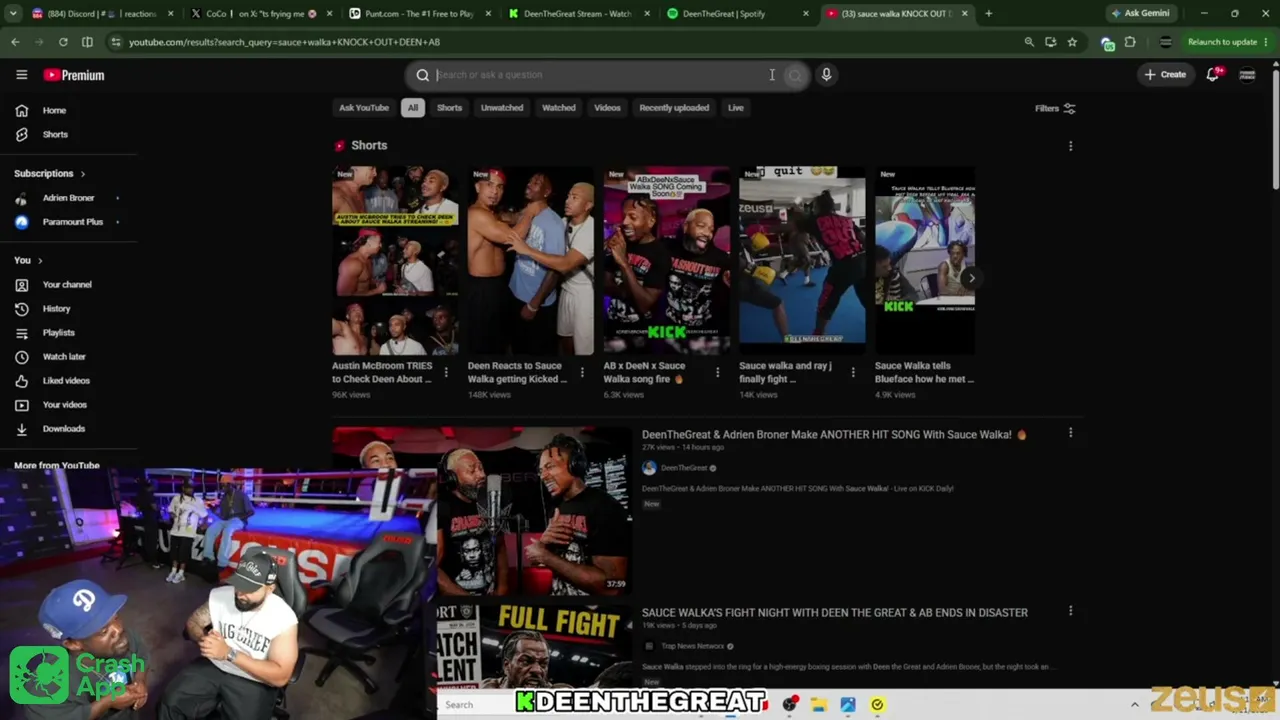Click the zoom magnifier in address bar
The height and width of the screenshot is (720, 1280).
click(x=1029, y=42)
